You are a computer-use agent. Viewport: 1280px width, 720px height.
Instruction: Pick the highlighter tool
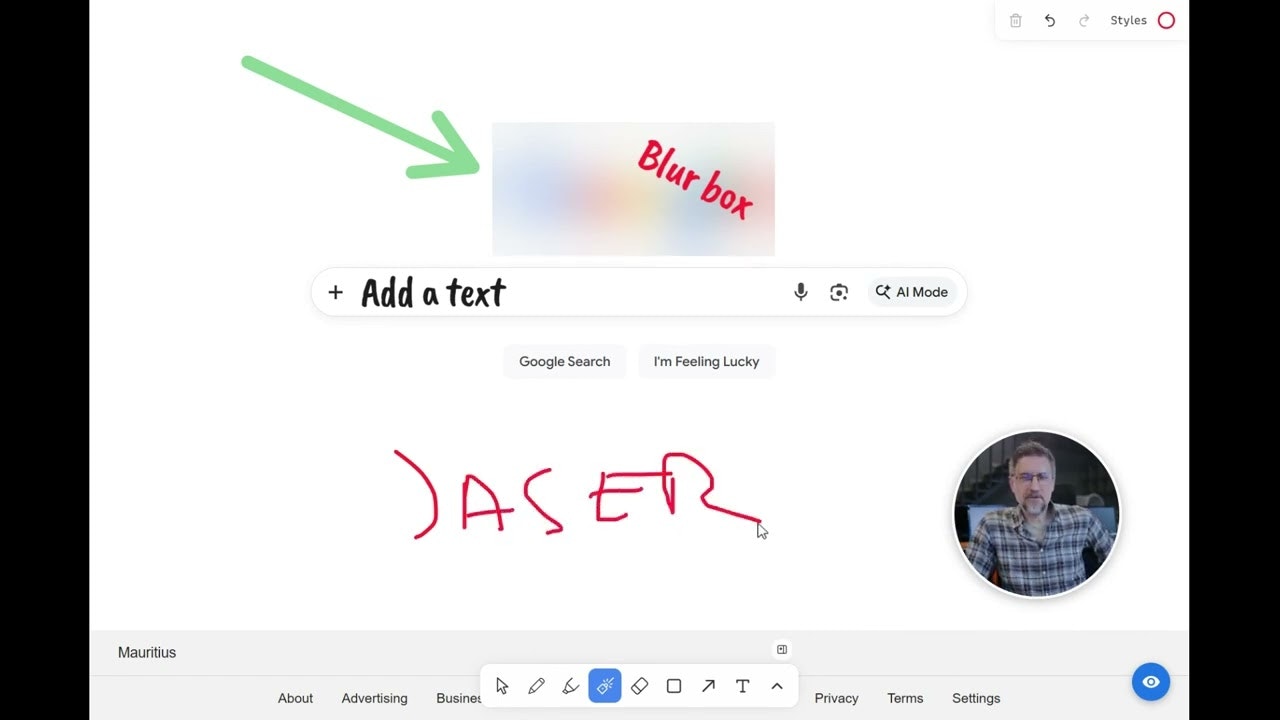tap(571, 686)
